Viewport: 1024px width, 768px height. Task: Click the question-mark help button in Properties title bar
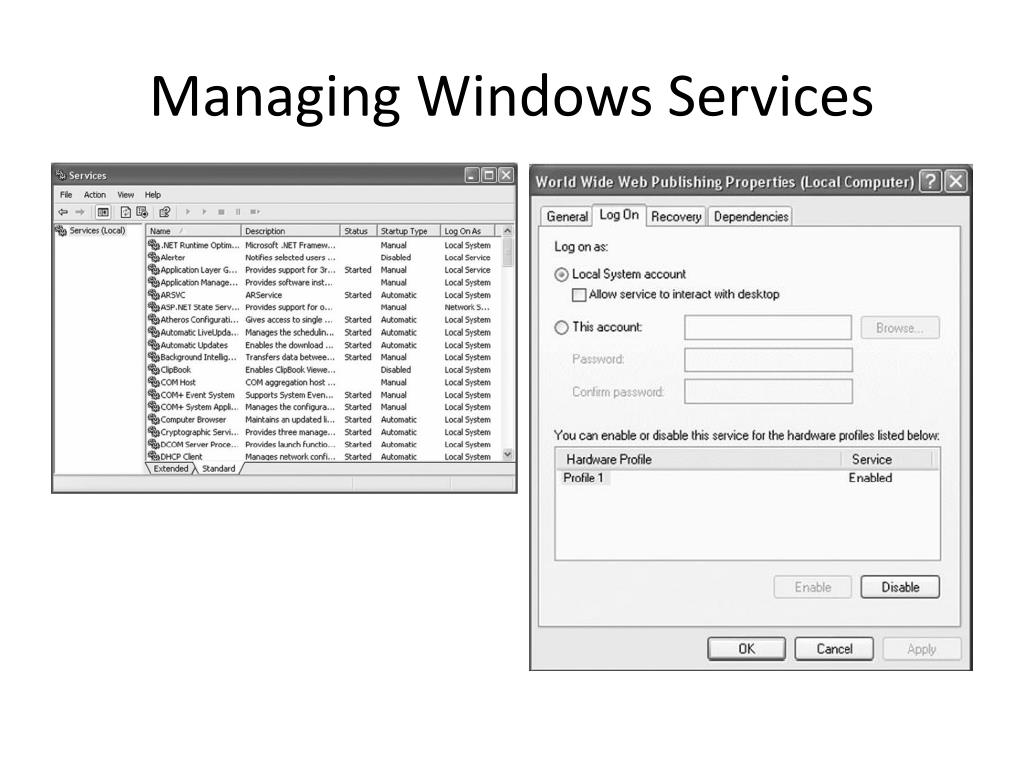click(931, 181)
